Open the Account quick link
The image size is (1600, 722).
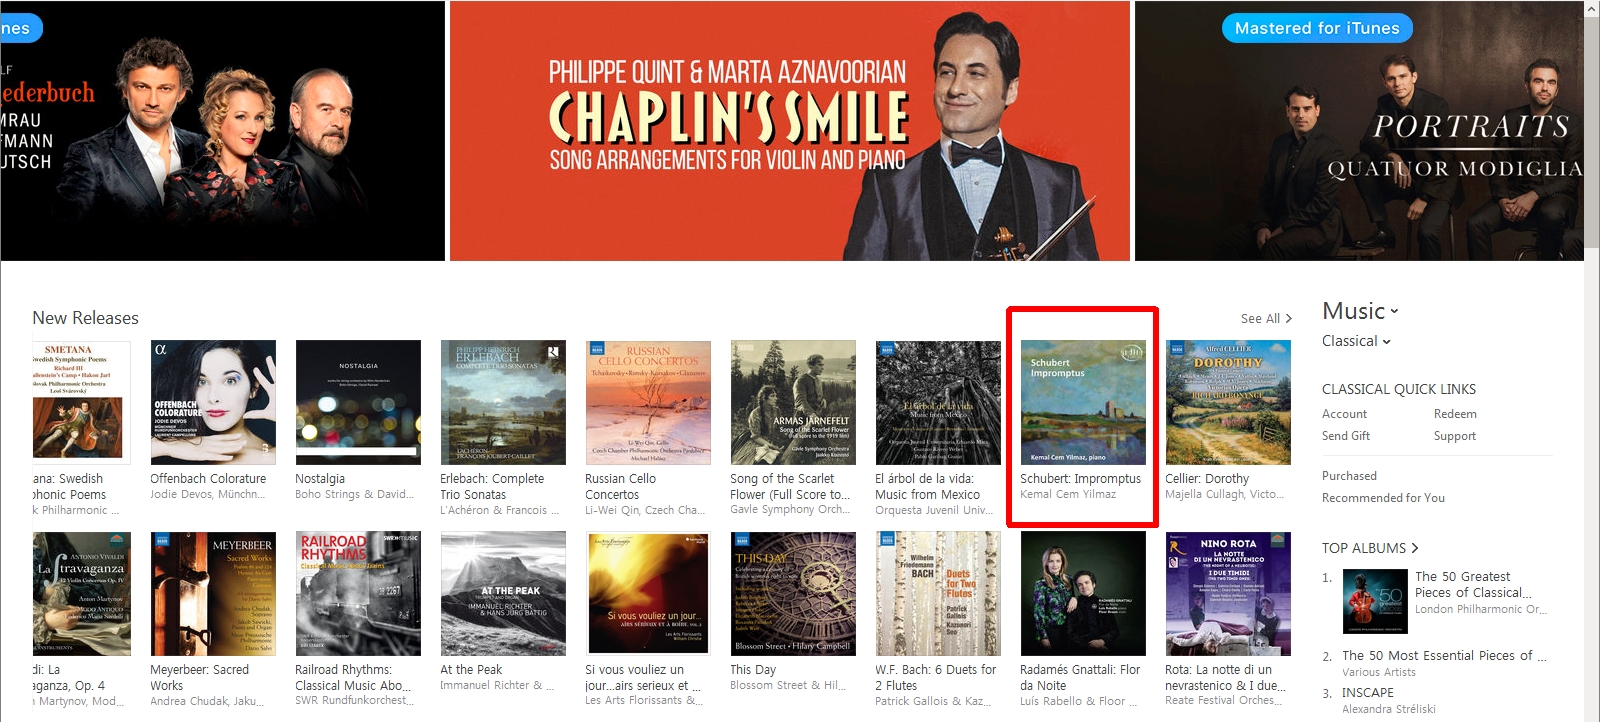pos(1344,414)
